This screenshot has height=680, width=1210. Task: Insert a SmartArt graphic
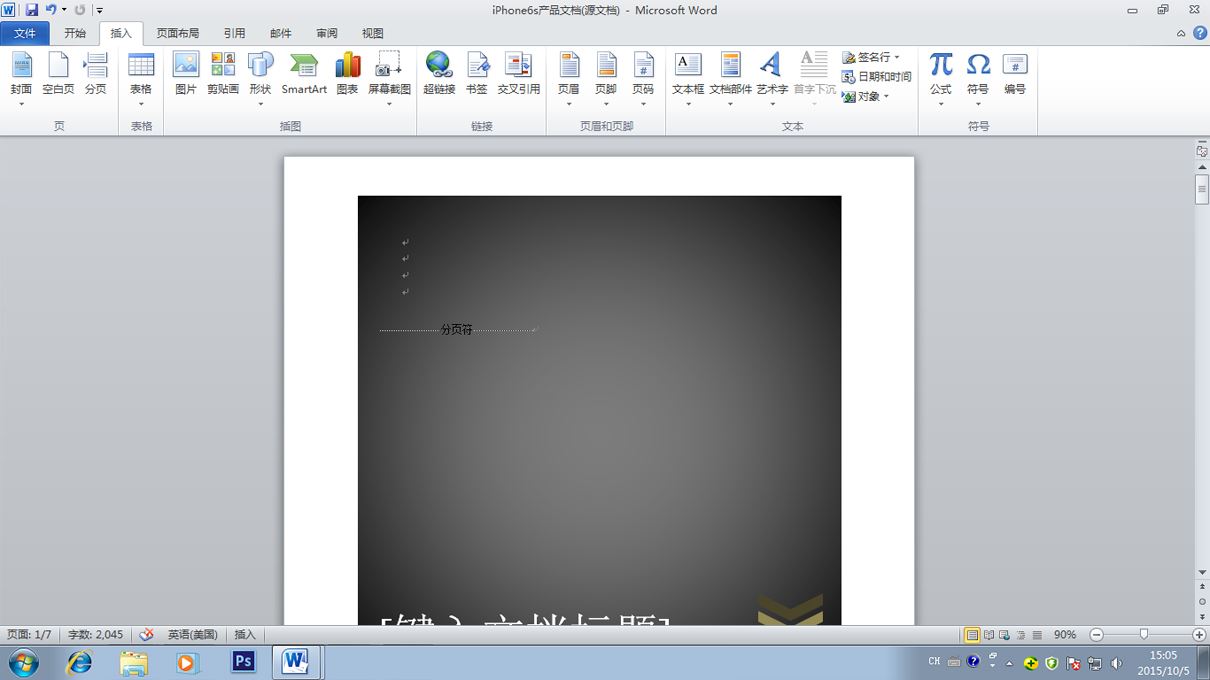click(304, 75)
